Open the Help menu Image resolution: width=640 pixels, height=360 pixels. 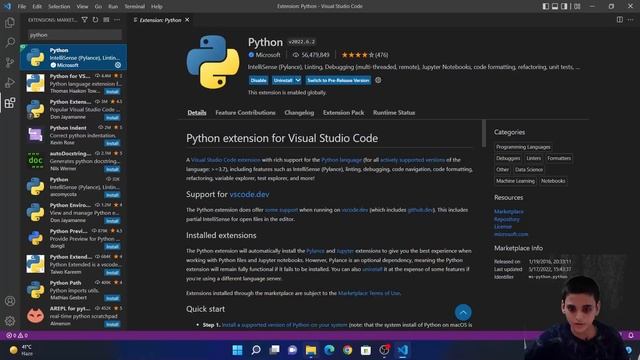tap(157, 7)
